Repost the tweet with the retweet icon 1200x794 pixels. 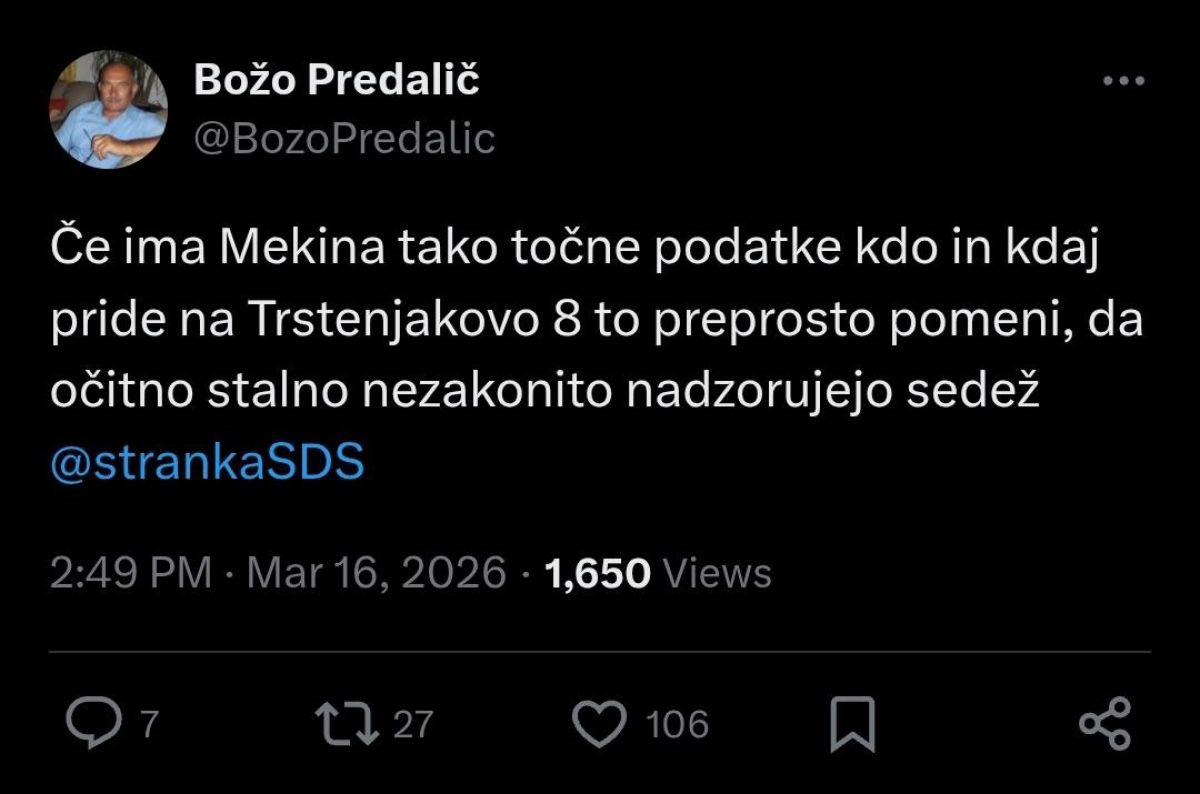[347, 722]
